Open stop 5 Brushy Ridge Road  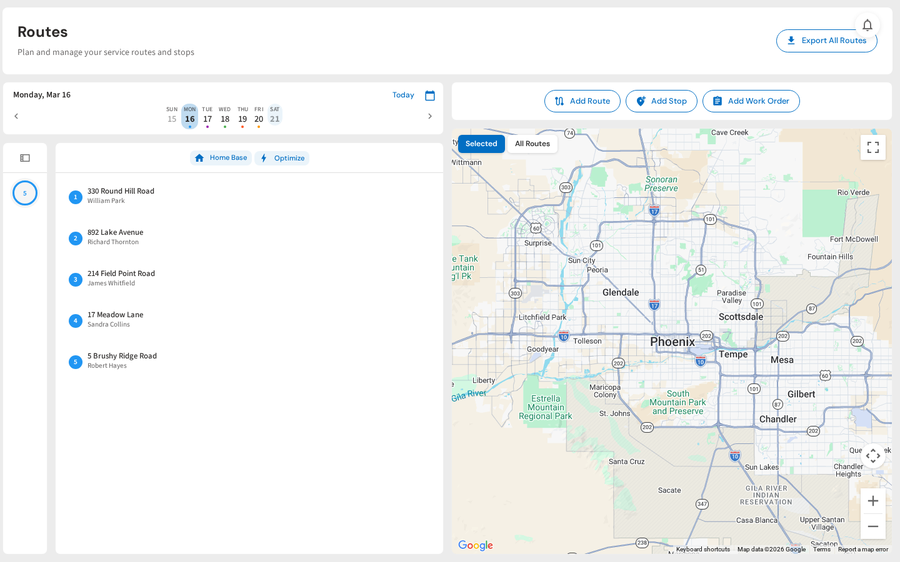[122, 356]
